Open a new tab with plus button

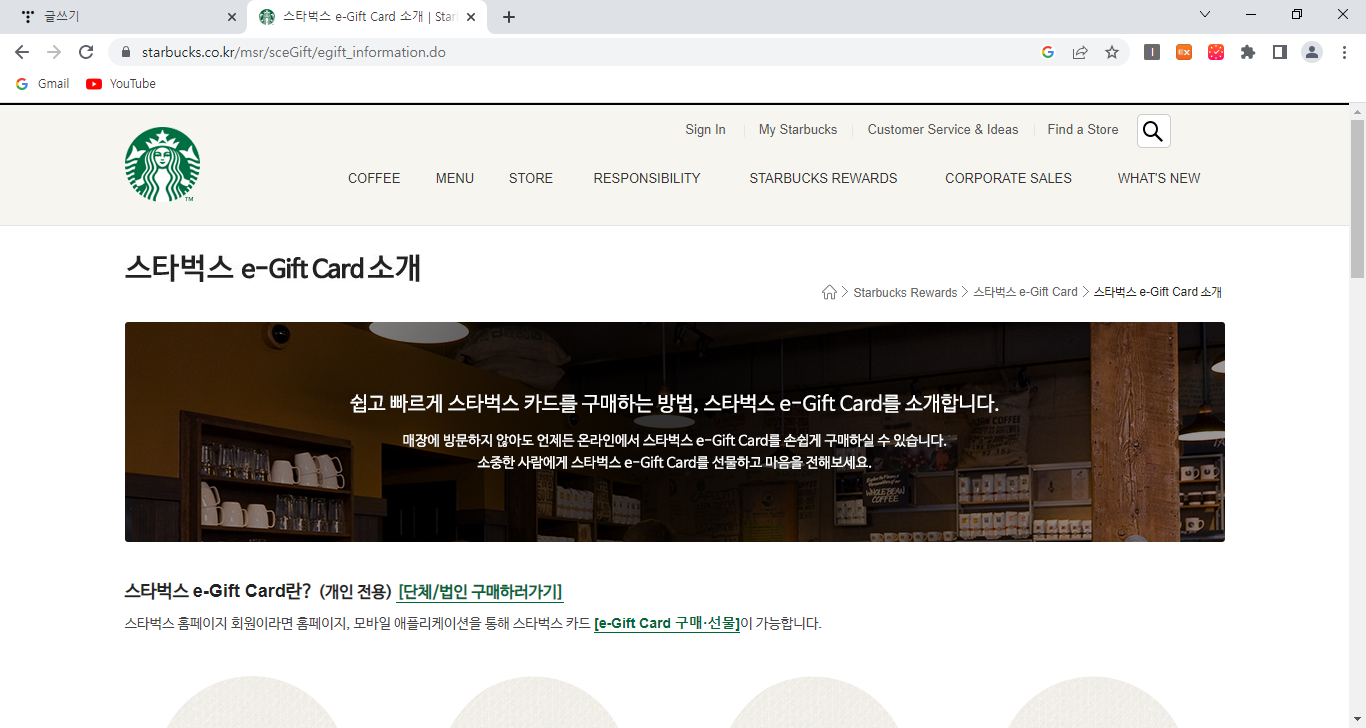509,17
